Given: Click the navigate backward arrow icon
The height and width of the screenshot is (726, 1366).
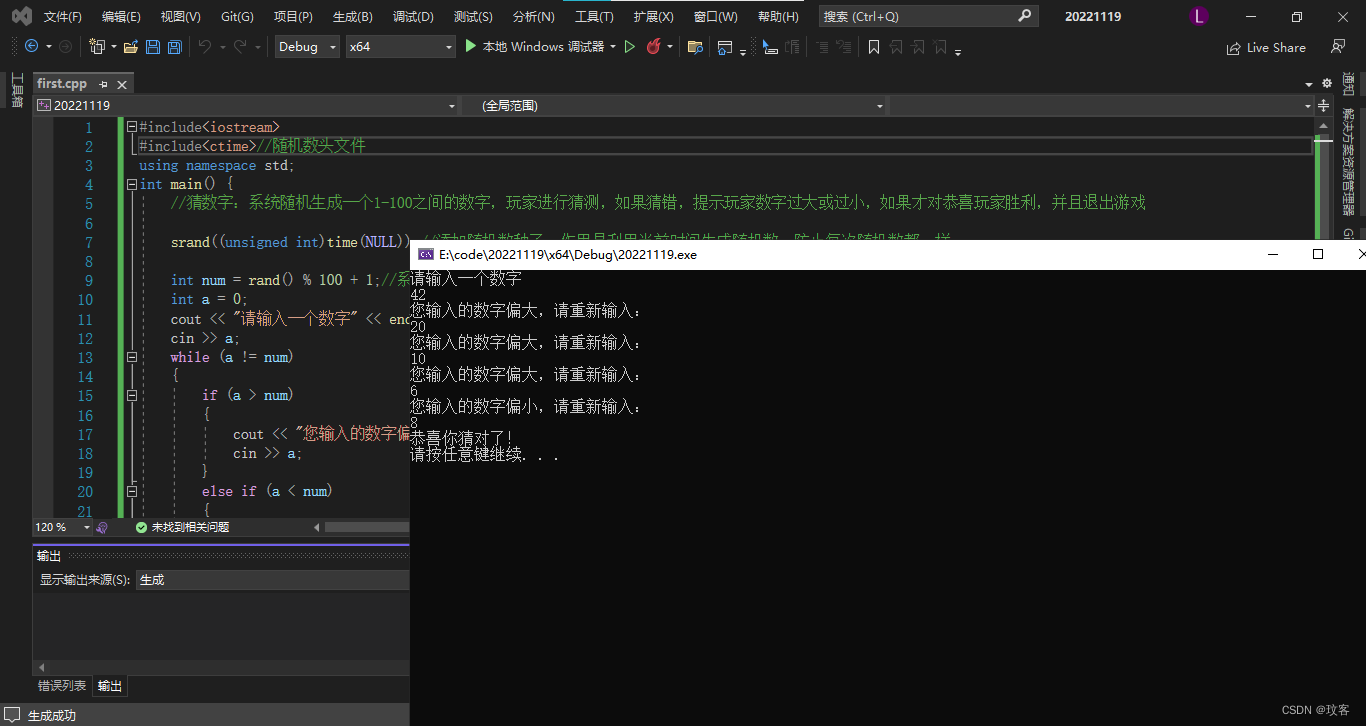Looking at the screenshot, I should tap(31, 47).
